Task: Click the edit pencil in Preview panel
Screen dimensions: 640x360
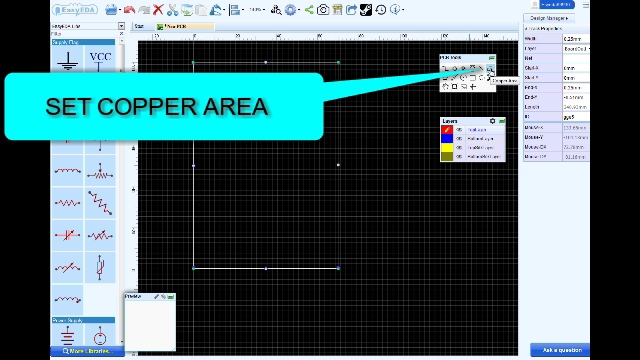Action: coord(156,297)
